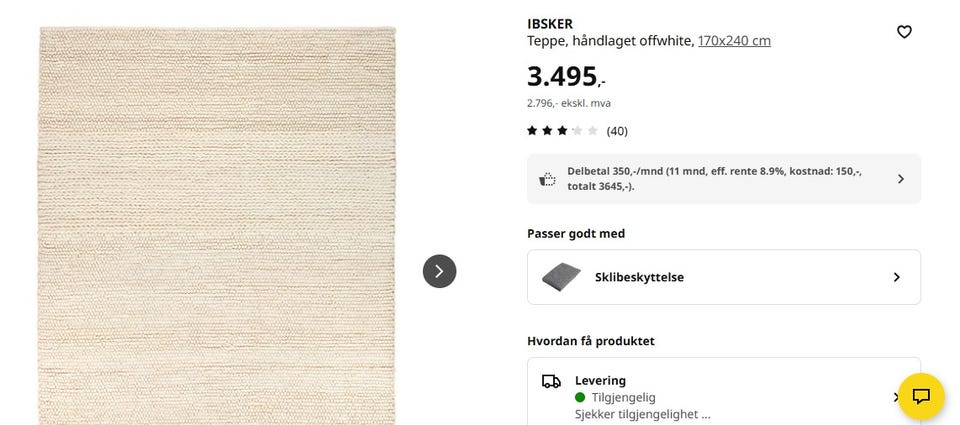
Task: Click the Levering delivery label
Action: 600,380
